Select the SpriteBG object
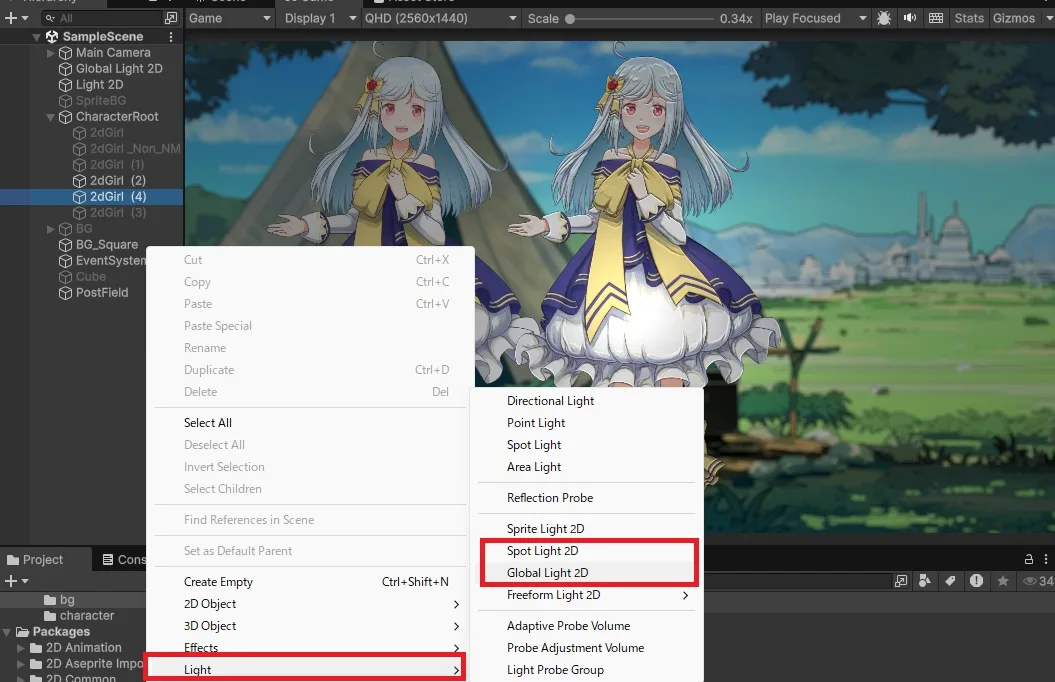 tap(101, 100)
